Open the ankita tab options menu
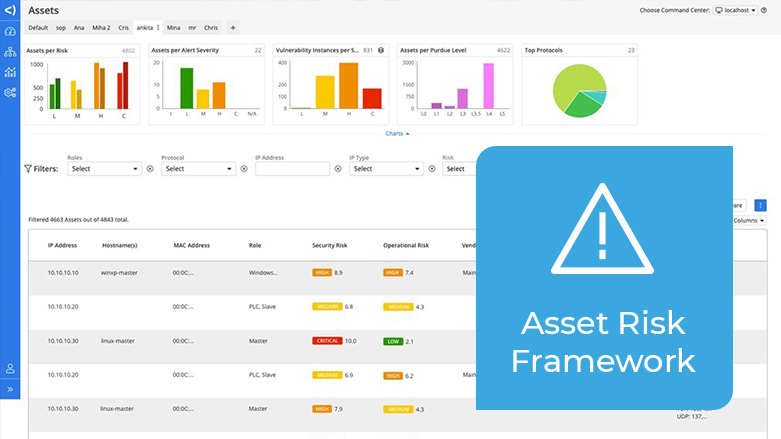The width and height of the screenshot is (781, 439). point(158,28)
